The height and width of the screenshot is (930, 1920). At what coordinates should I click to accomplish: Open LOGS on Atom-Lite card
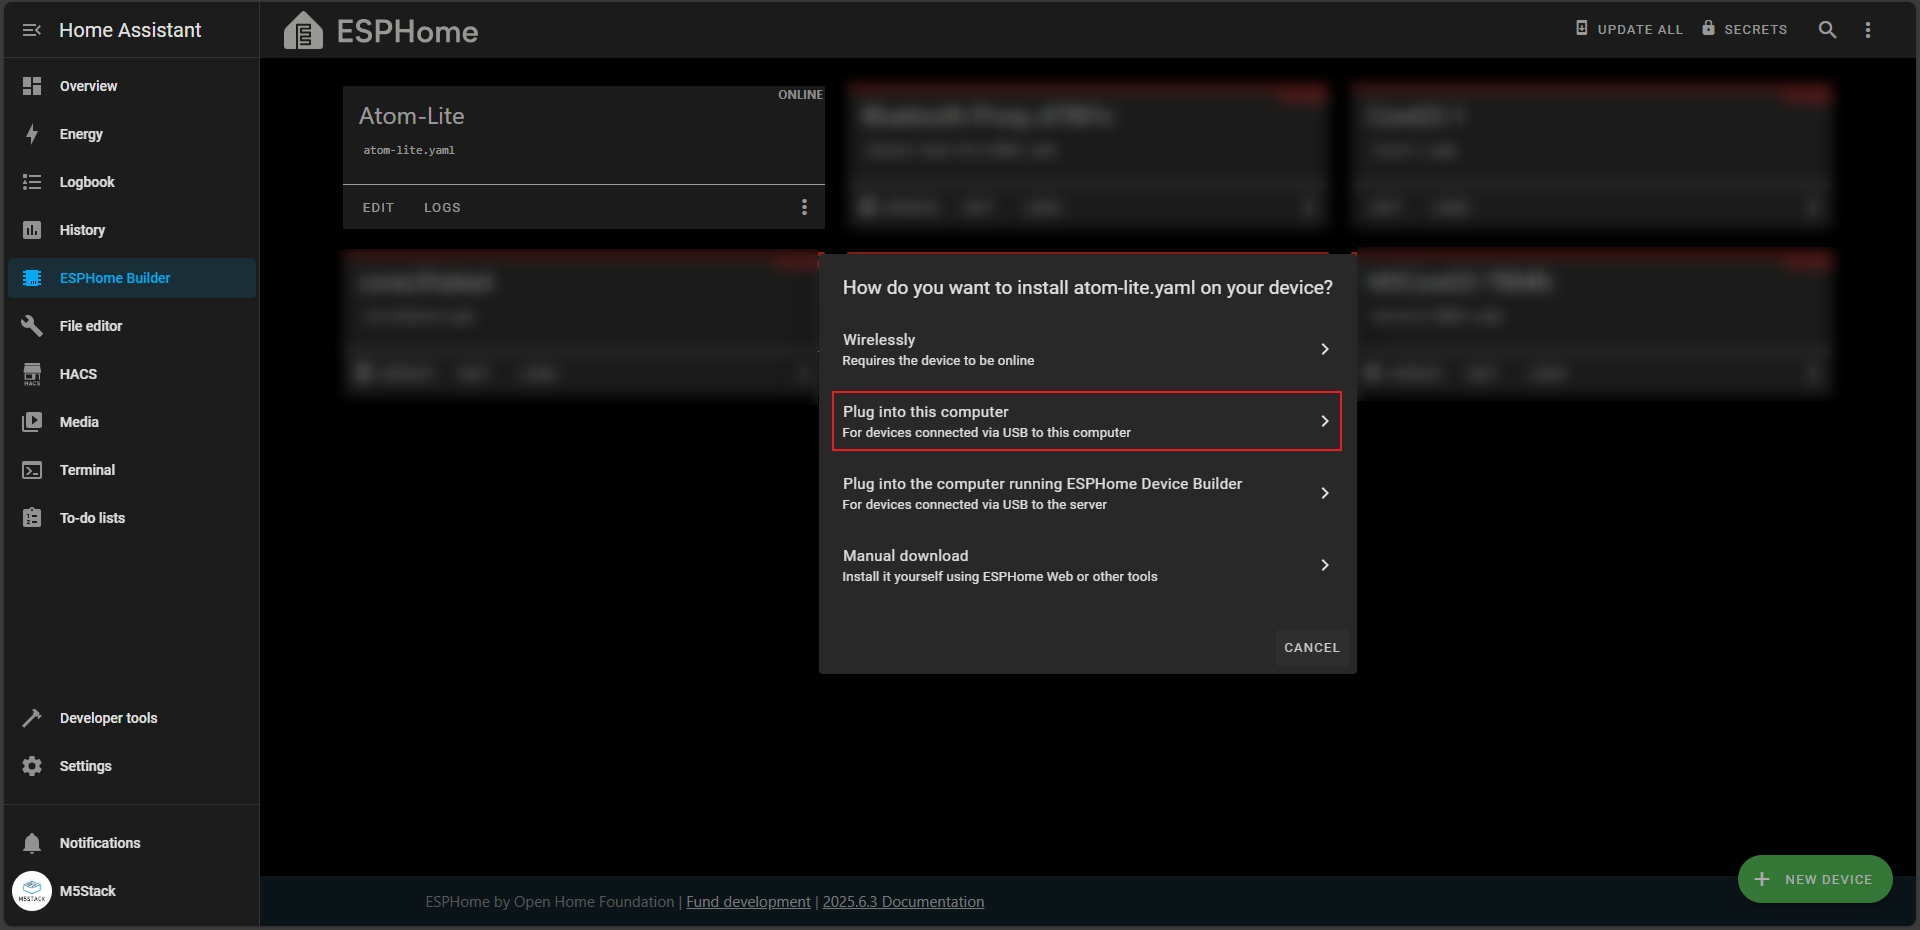coord(442,208)
